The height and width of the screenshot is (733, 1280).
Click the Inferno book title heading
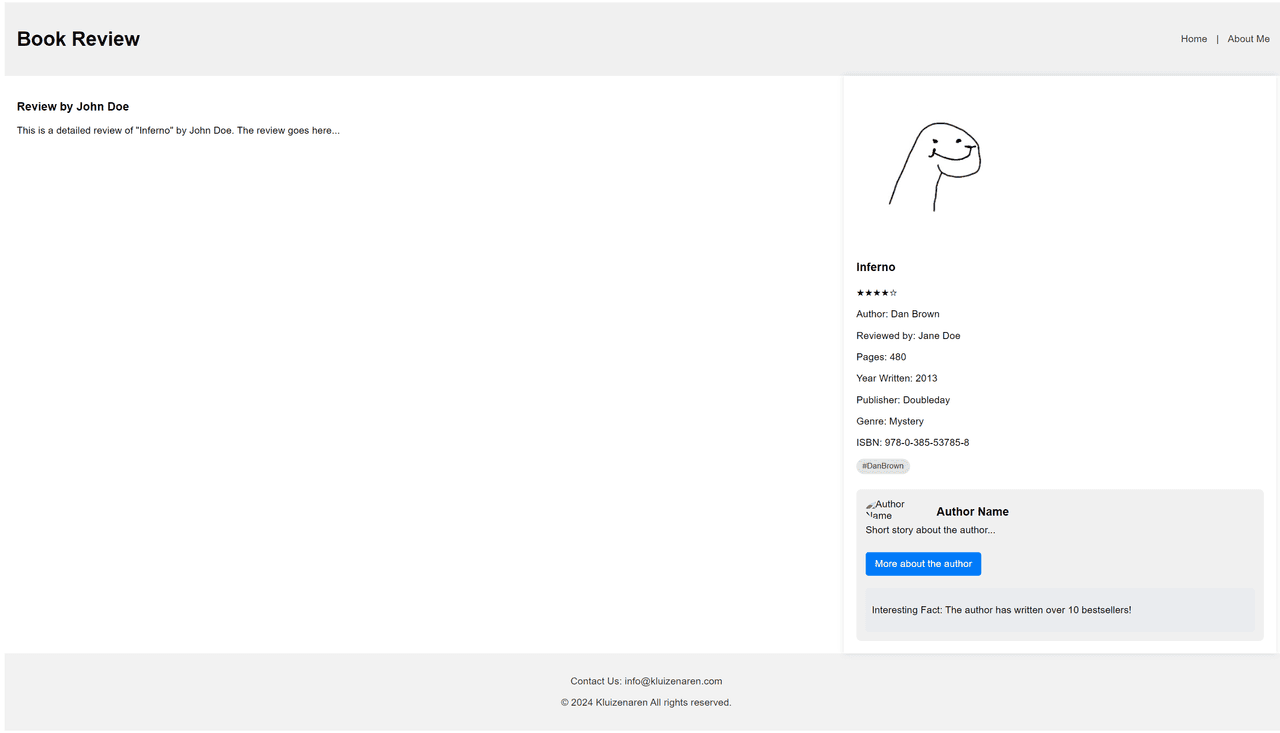876,267
